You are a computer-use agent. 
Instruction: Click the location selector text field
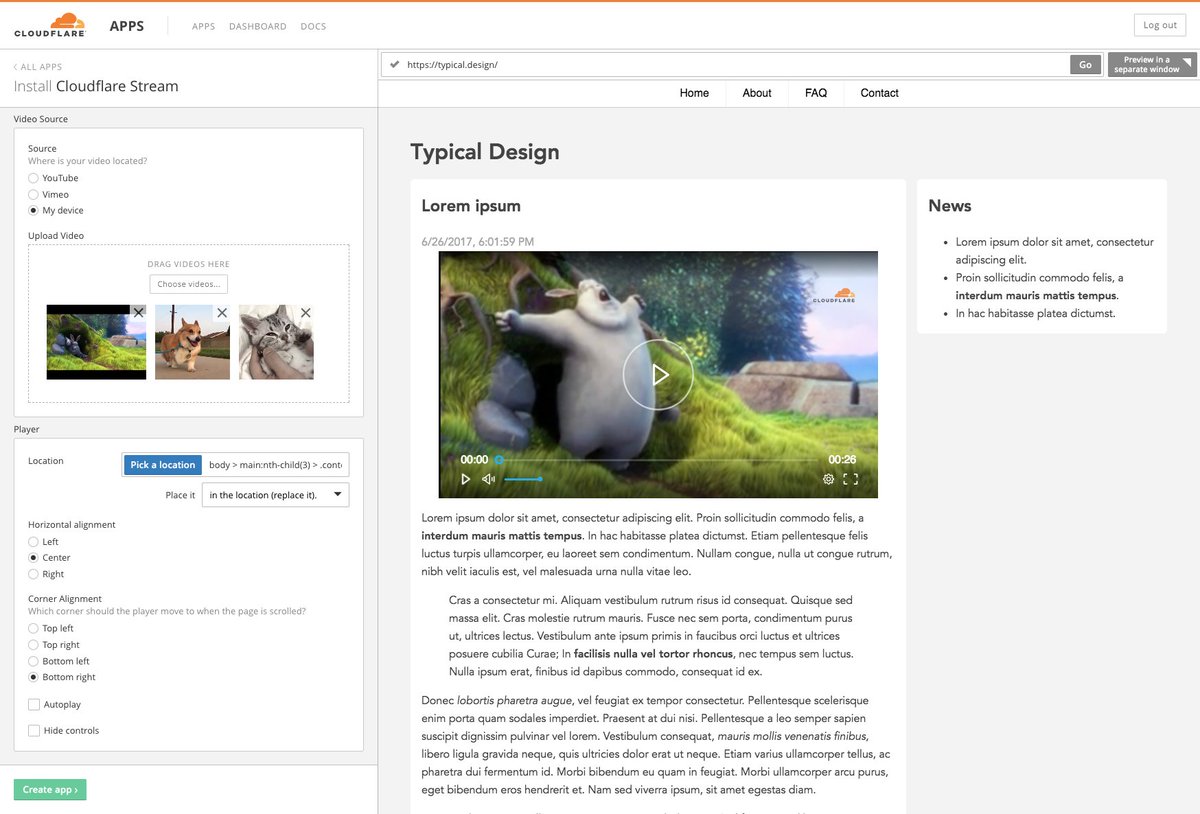click(x=275, y=465)
